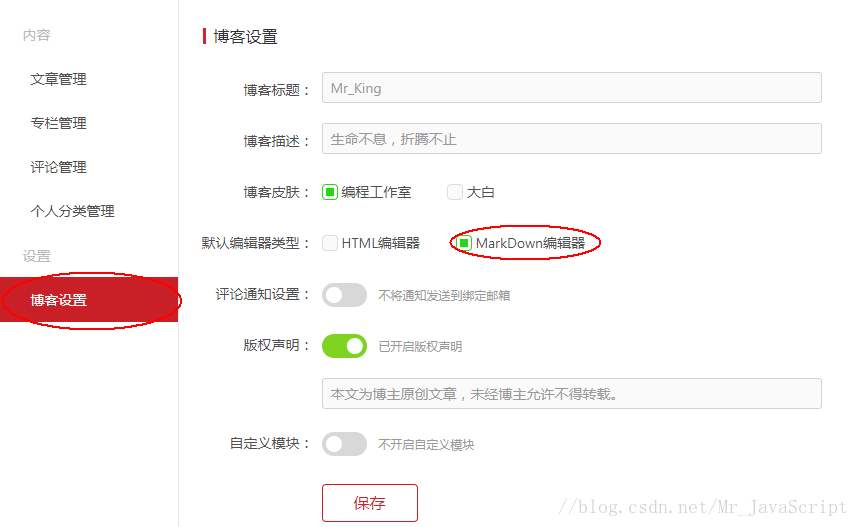Viewport: 859px width, 527px height.
Task: Enable the 自定义模块 switch
Action: click(x=344, y=444)
